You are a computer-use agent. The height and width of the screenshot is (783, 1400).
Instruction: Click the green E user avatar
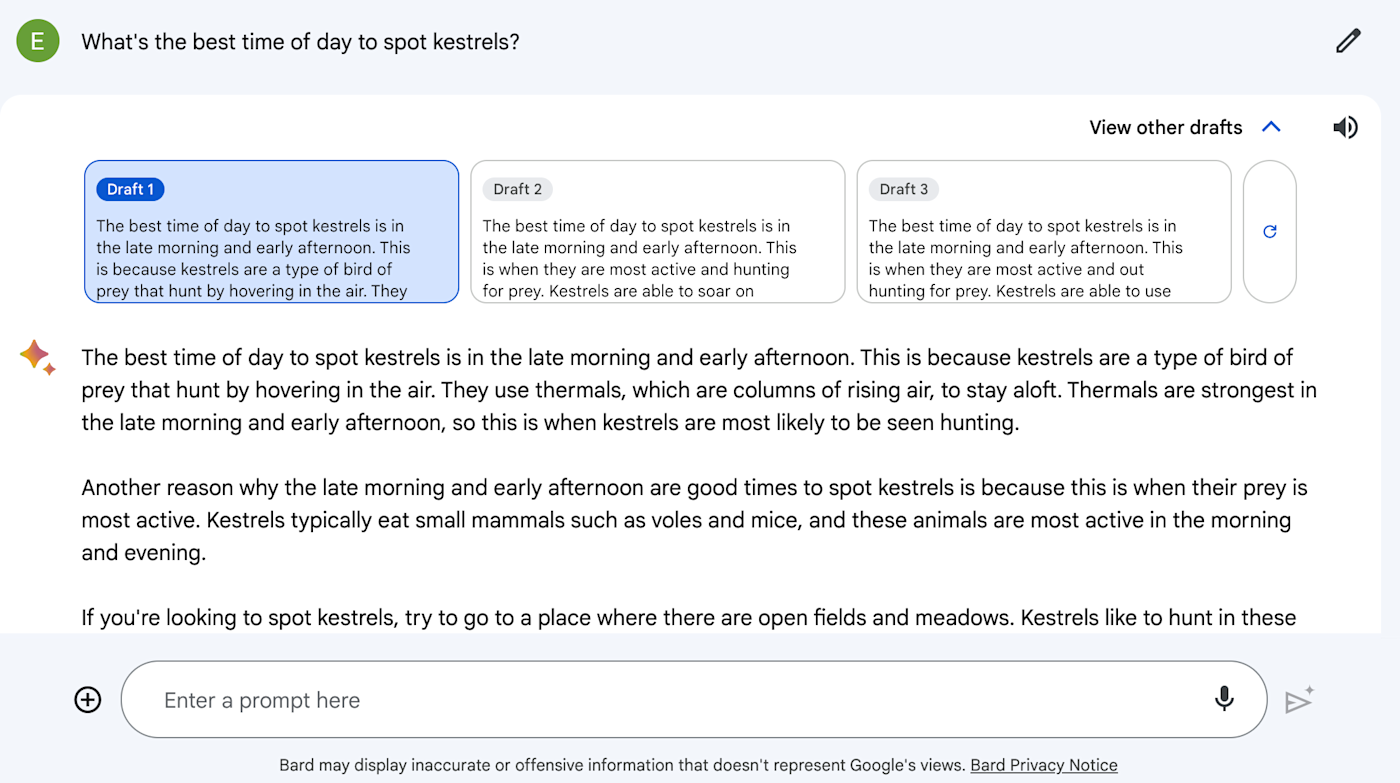(38, 41)
